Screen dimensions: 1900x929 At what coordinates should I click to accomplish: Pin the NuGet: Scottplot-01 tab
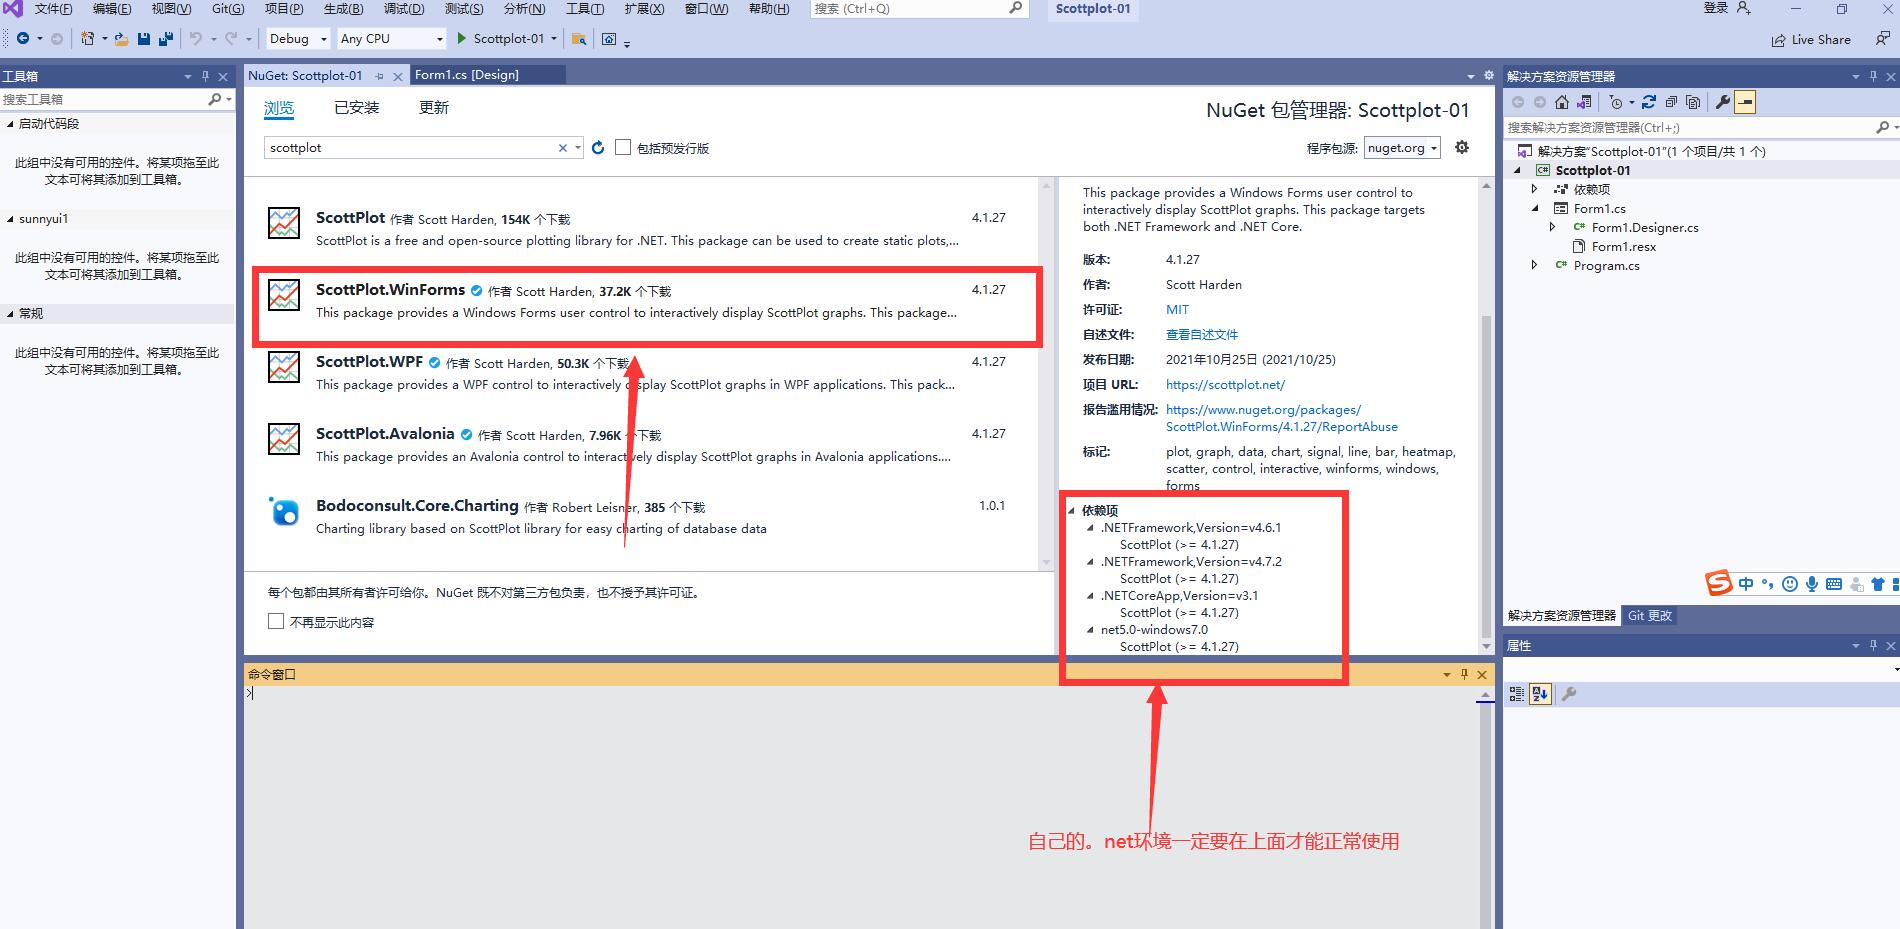pyautogui.click(x=380, y=76)
